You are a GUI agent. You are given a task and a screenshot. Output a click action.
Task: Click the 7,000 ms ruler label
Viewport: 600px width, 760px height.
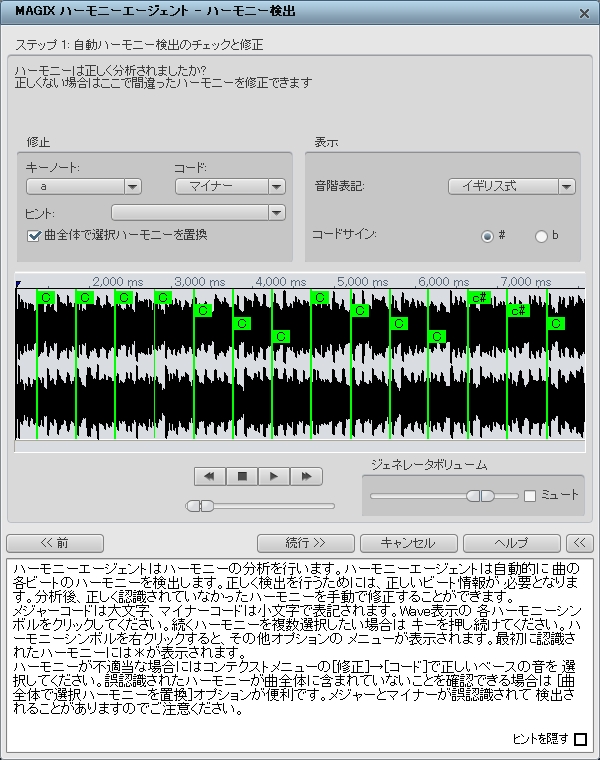pos(526,282)
